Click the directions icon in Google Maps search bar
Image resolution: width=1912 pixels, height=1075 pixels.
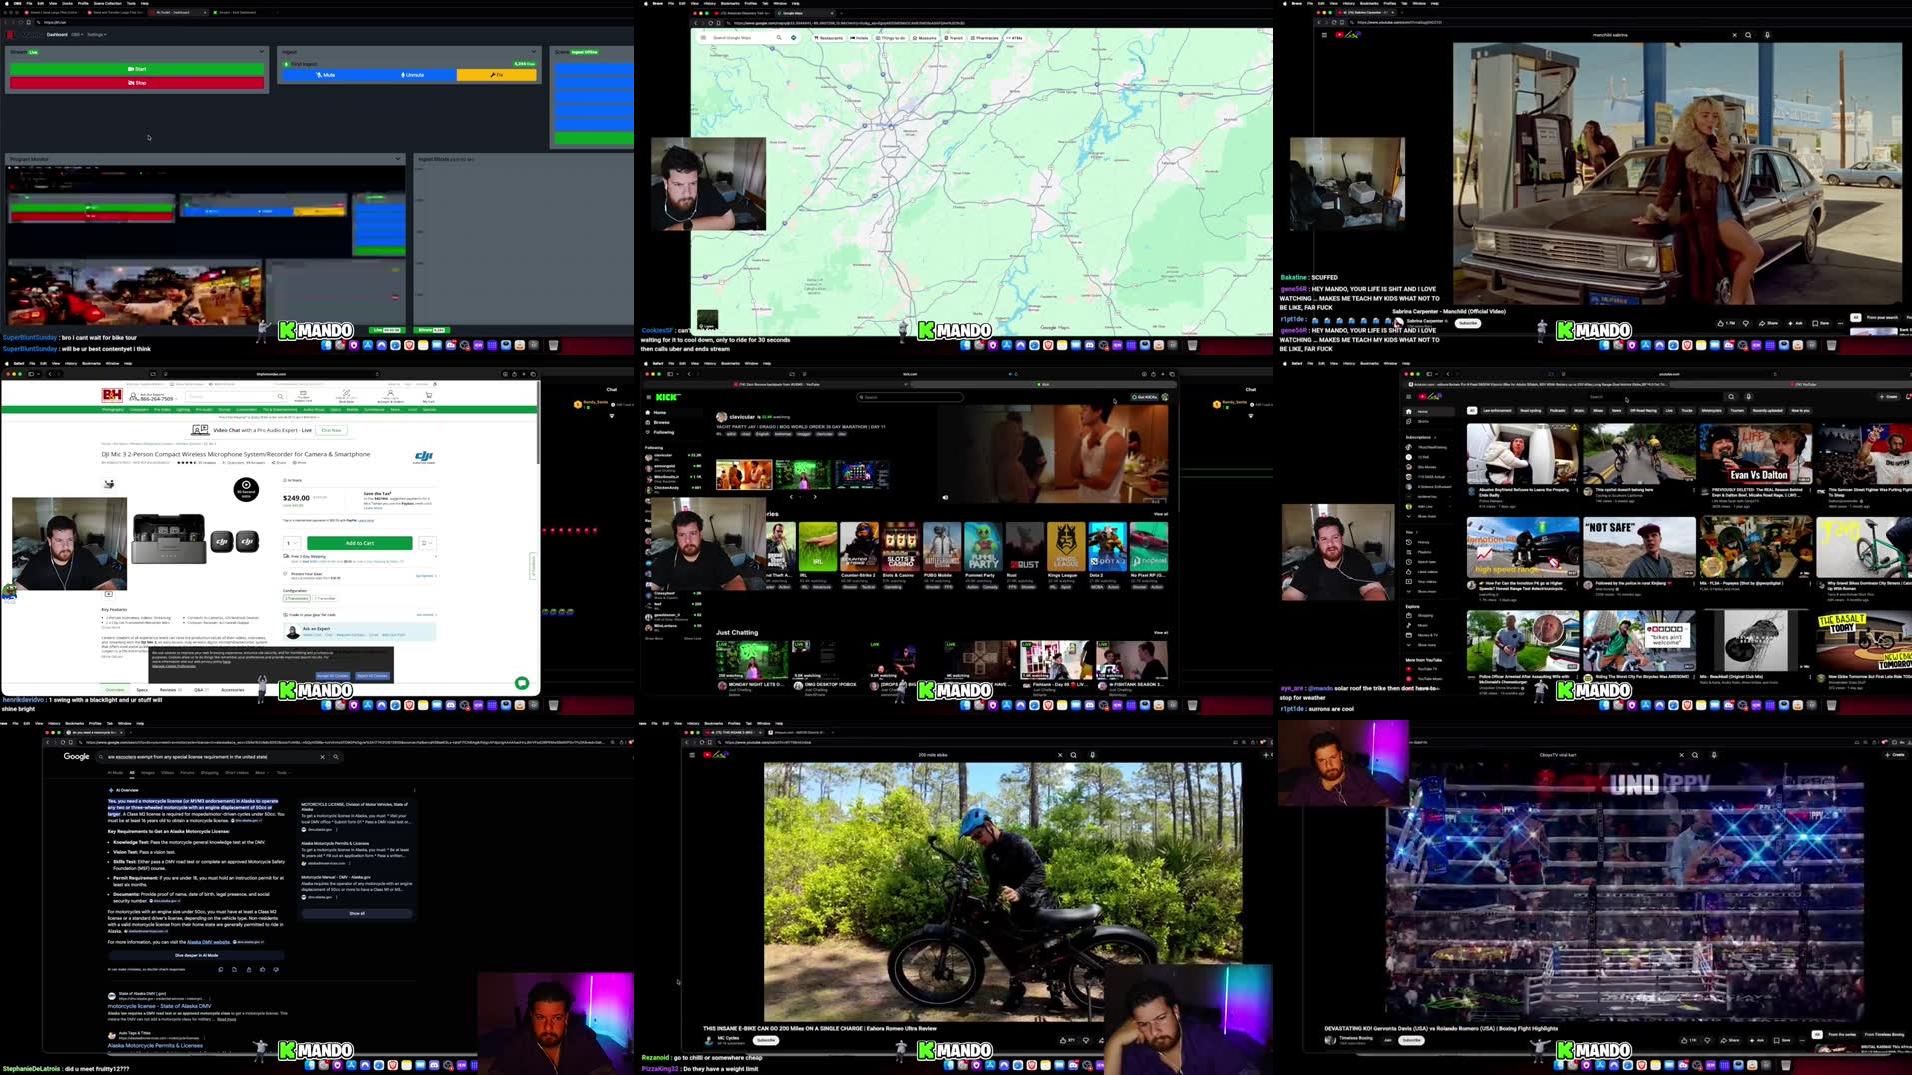click(794, 38)
